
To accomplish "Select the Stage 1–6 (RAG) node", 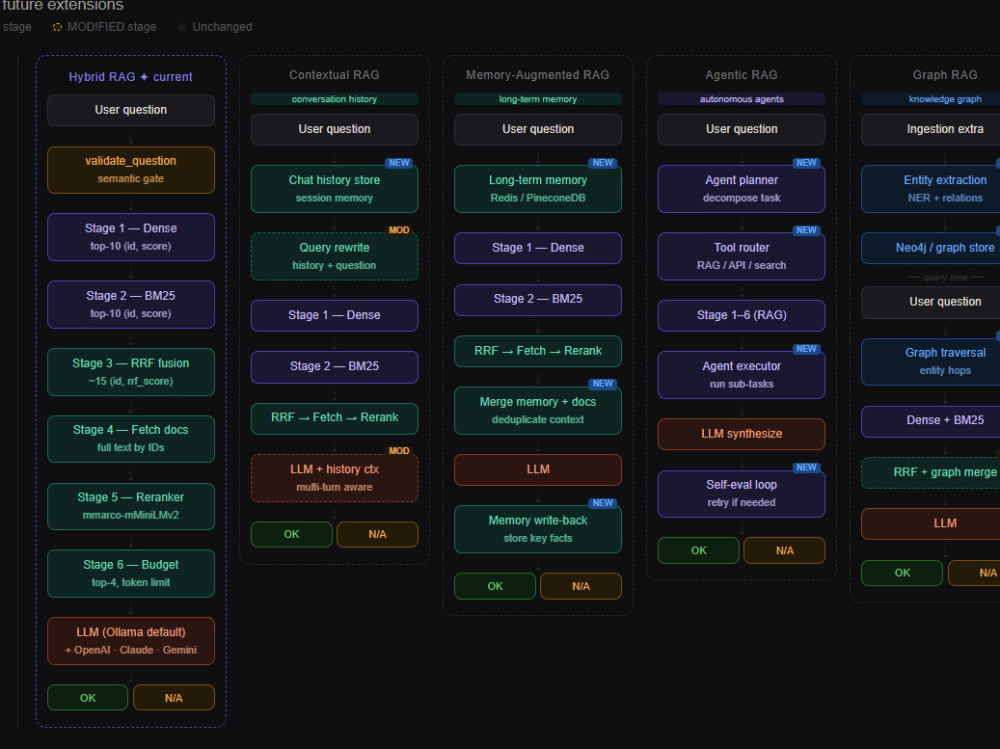I will tap(741, 315).
